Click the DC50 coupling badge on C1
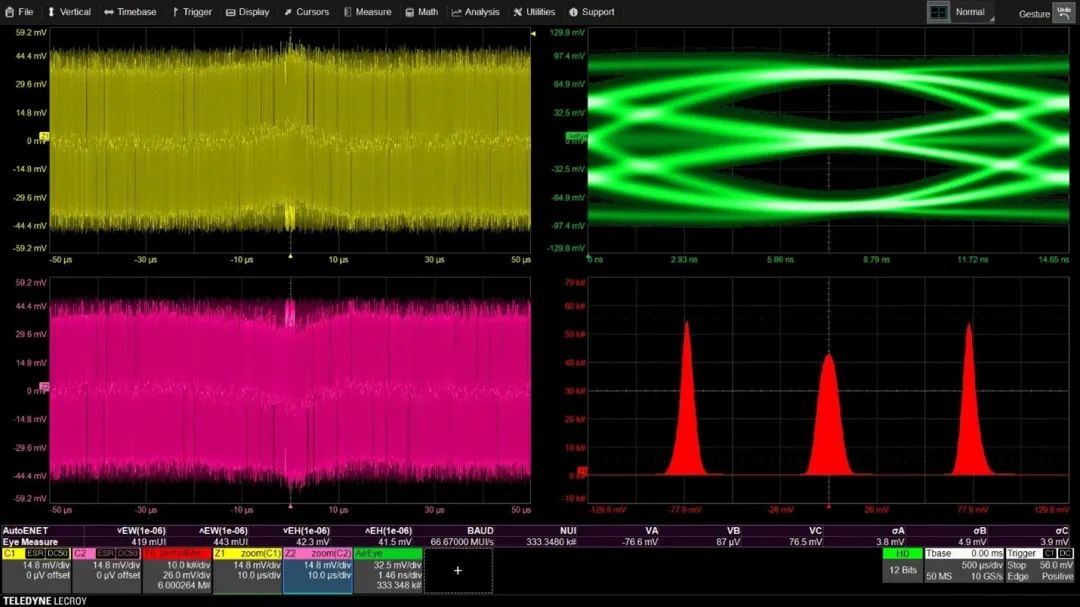Image resolution: width=1080 pixels, height=607 pixels. 58,553
